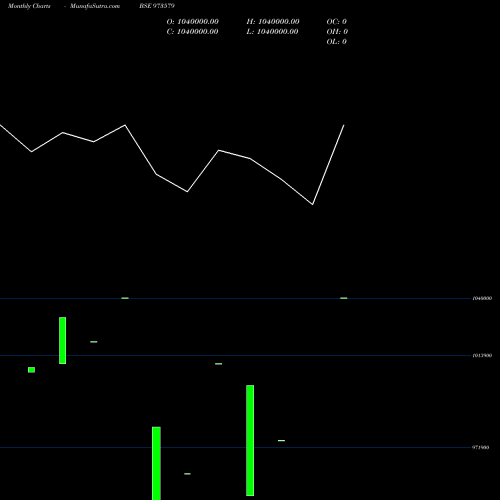Open the MunafaSutra.com label
This screenshot has height=500, width=500.
tap(95, 6)
